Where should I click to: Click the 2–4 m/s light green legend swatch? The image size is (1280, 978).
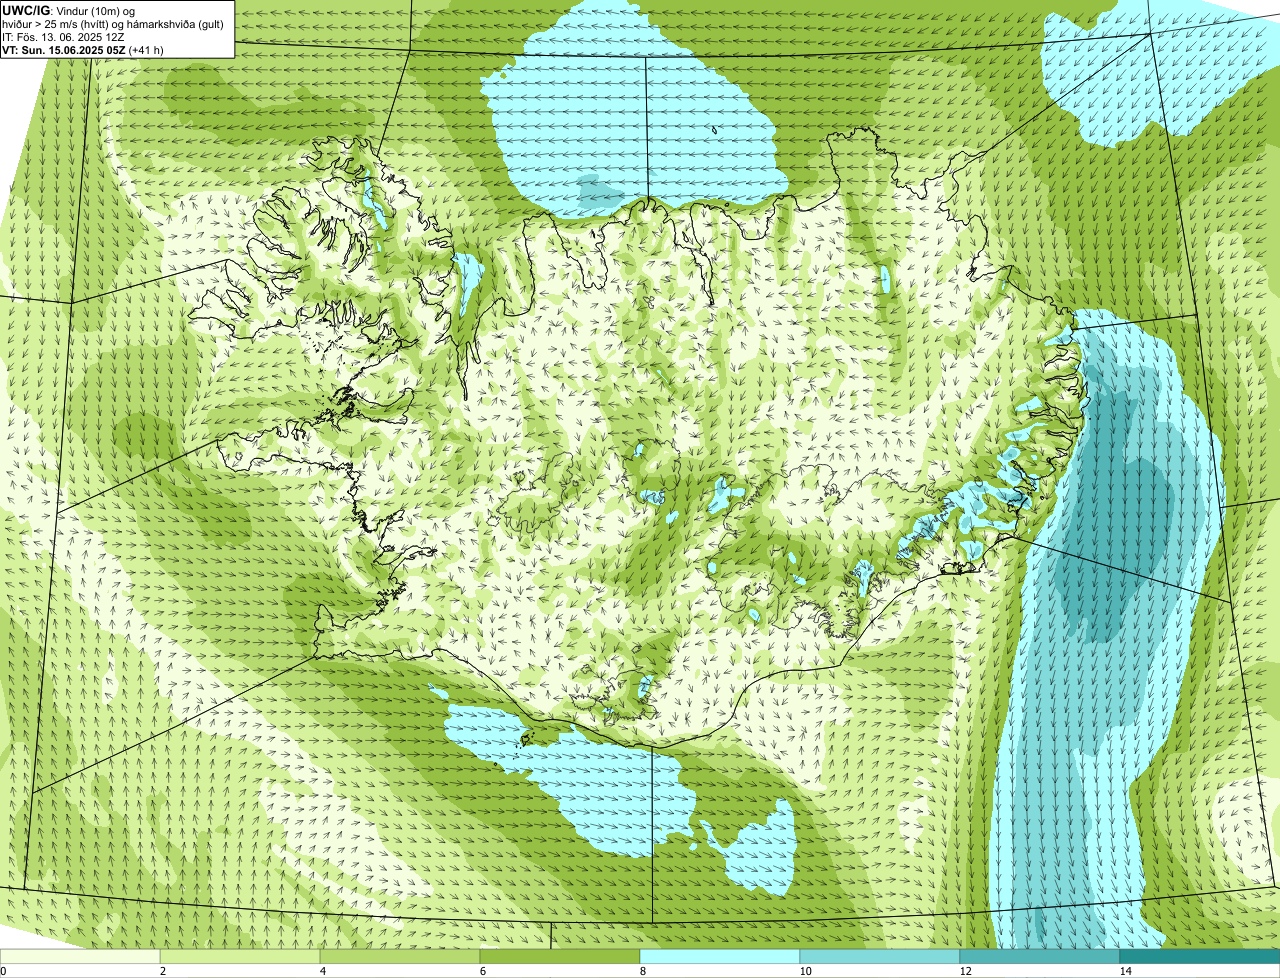tap(240, 957)
